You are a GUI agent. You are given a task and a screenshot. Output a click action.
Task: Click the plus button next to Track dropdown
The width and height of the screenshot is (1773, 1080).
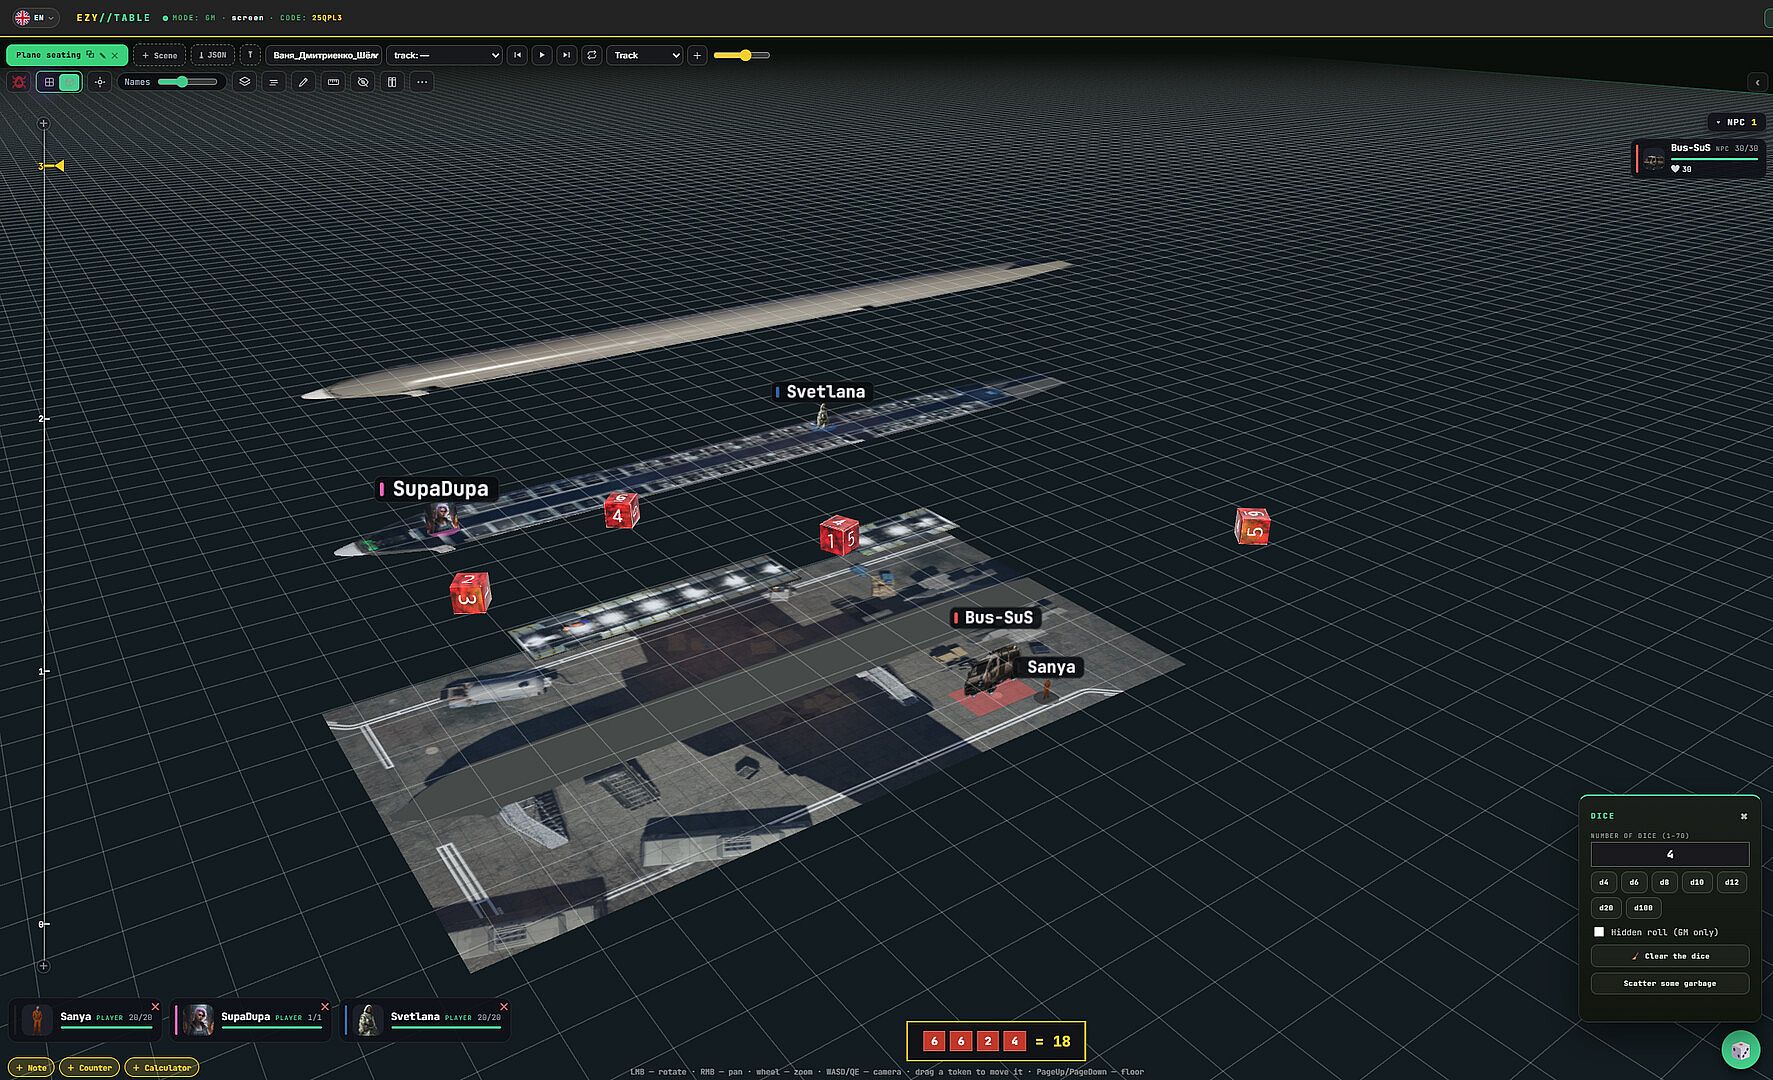click(x=697, y=55)
